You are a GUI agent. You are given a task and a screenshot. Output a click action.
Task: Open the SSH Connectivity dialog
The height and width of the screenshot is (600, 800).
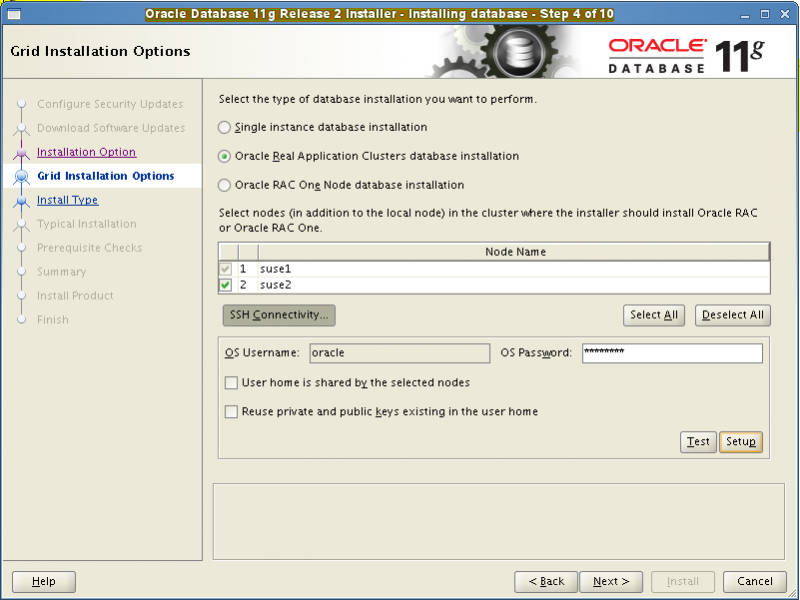coord(278,315)
